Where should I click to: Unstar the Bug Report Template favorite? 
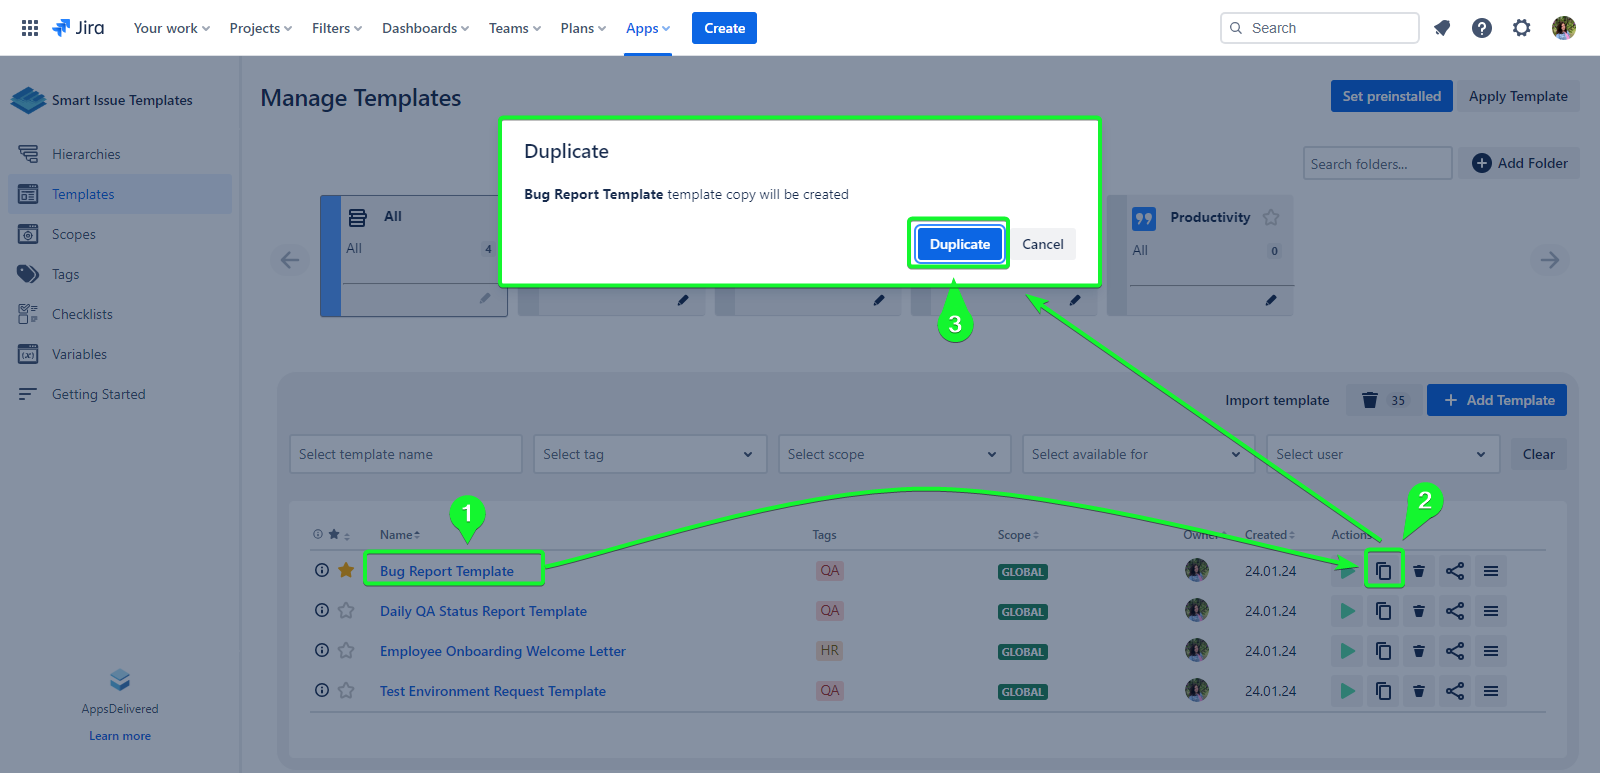click(x=346, y=570)
